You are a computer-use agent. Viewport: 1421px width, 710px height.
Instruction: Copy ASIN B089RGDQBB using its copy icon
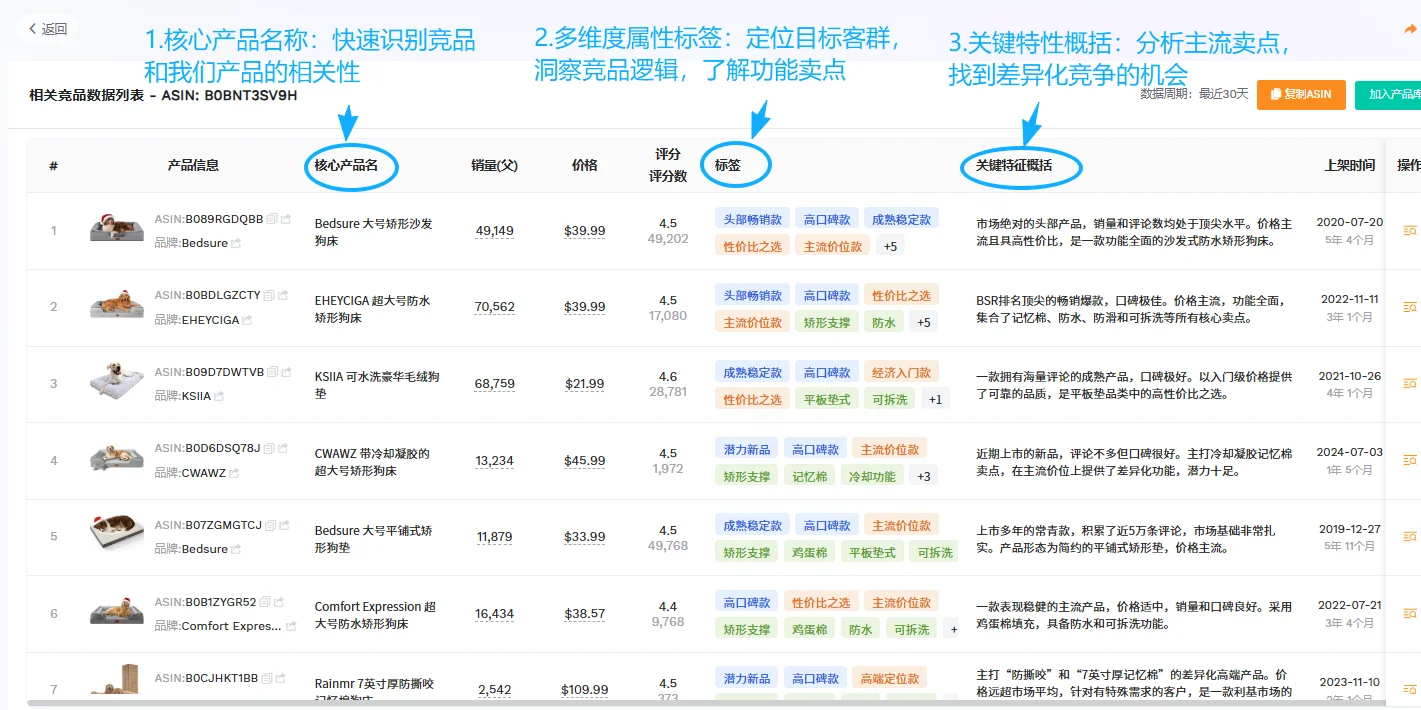(x=273, y=219)
